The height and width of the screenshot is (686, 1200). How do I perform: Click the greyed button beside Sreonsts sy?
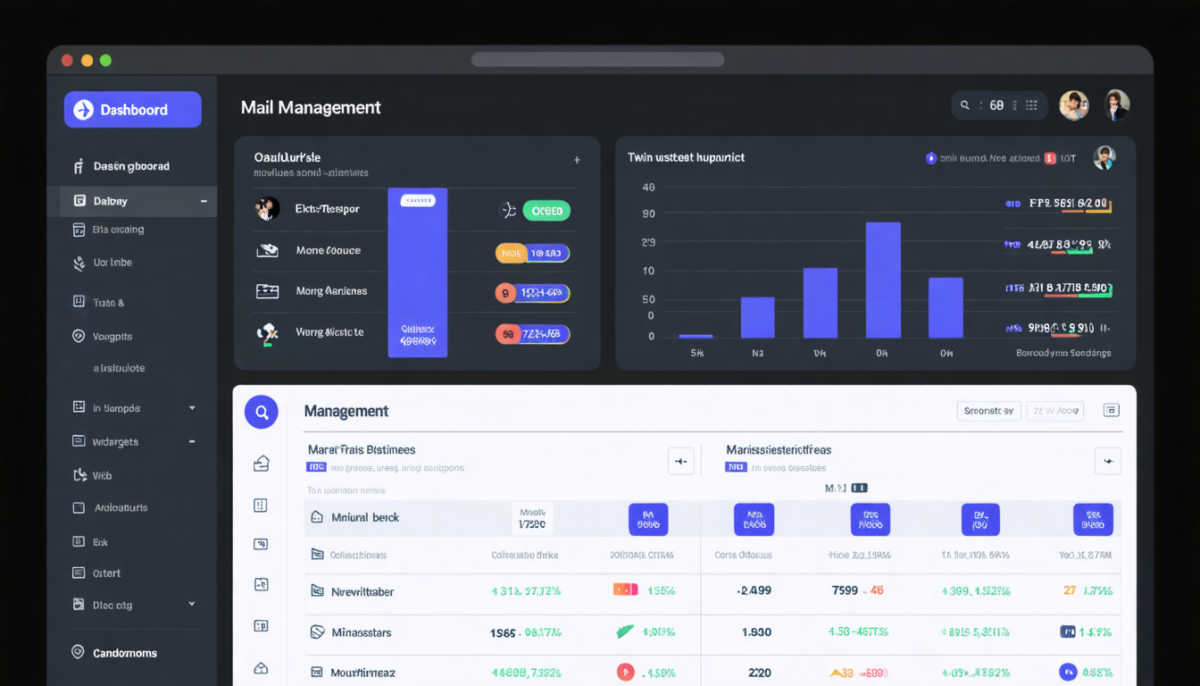point(1056,410)
